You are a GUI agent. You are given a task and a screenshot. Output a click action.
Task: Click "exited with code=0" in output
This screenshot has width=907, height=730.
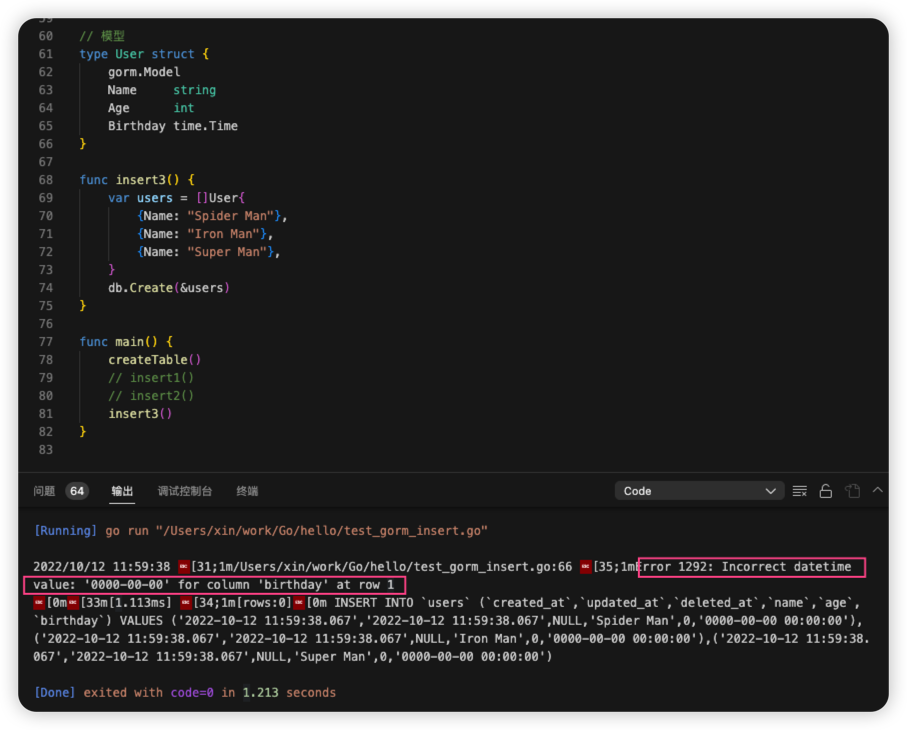coord(149,693)
